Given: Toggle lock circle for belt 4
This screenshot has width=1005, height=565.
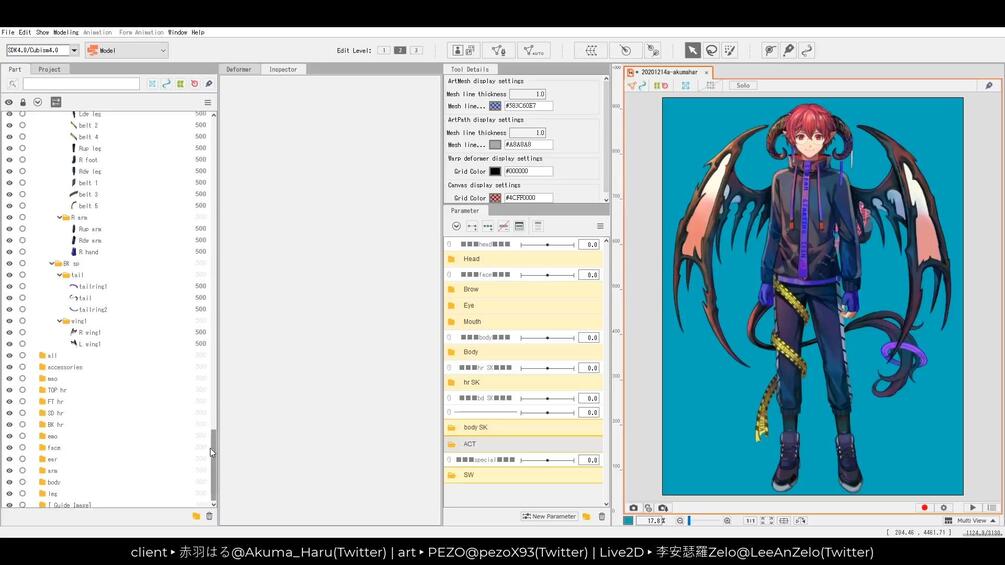Looking at the screenshot, I should pos(22,136).
